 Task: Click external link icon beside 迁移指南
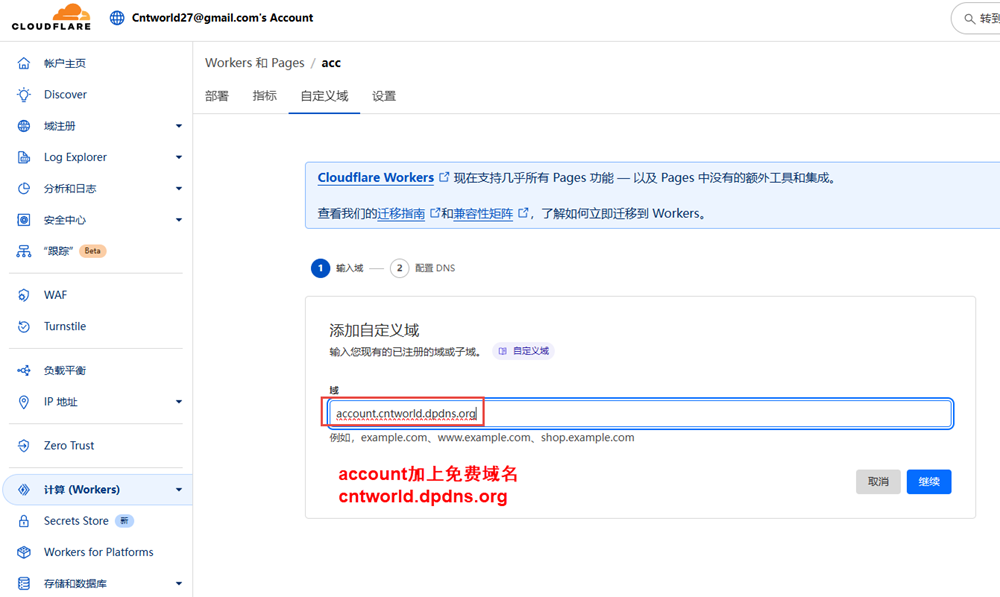pos(435,213)
